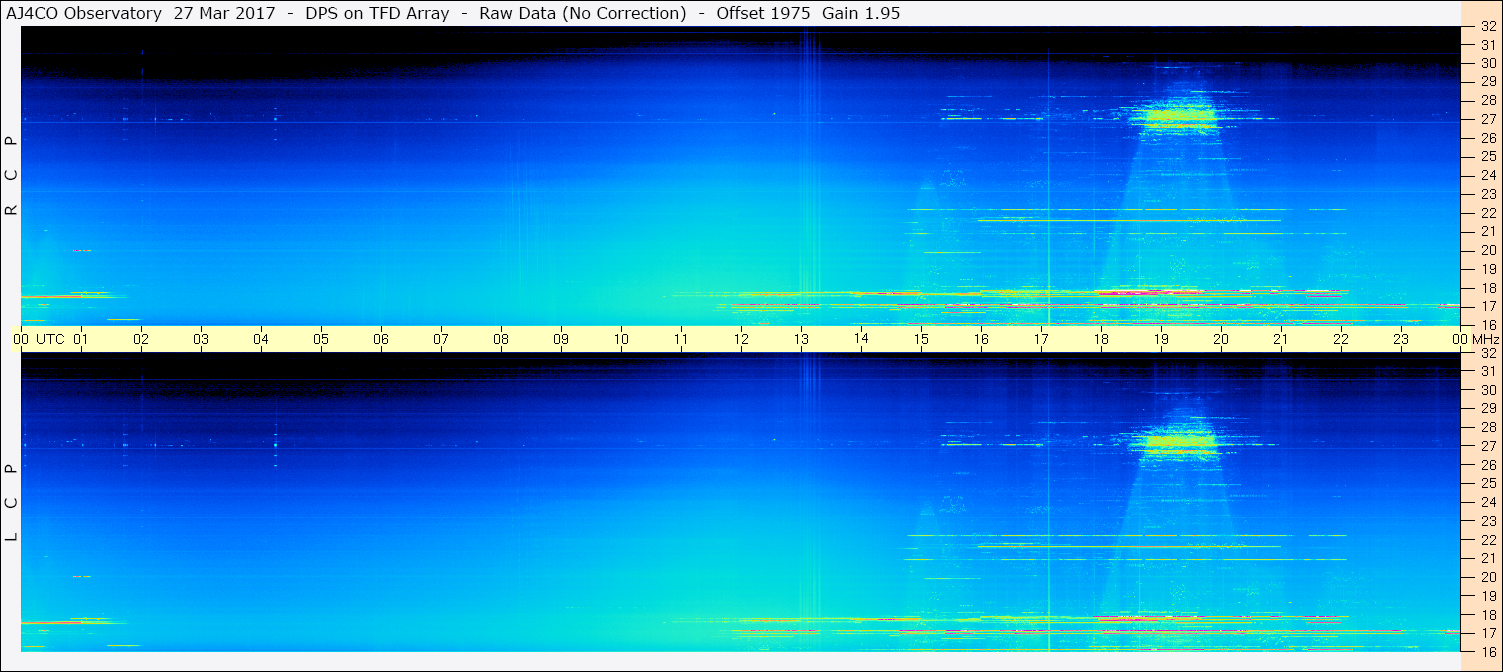Select the 32 MHz label of upper RCP plot
The height and width of the screenshot is (672, 1503).
1487,26
